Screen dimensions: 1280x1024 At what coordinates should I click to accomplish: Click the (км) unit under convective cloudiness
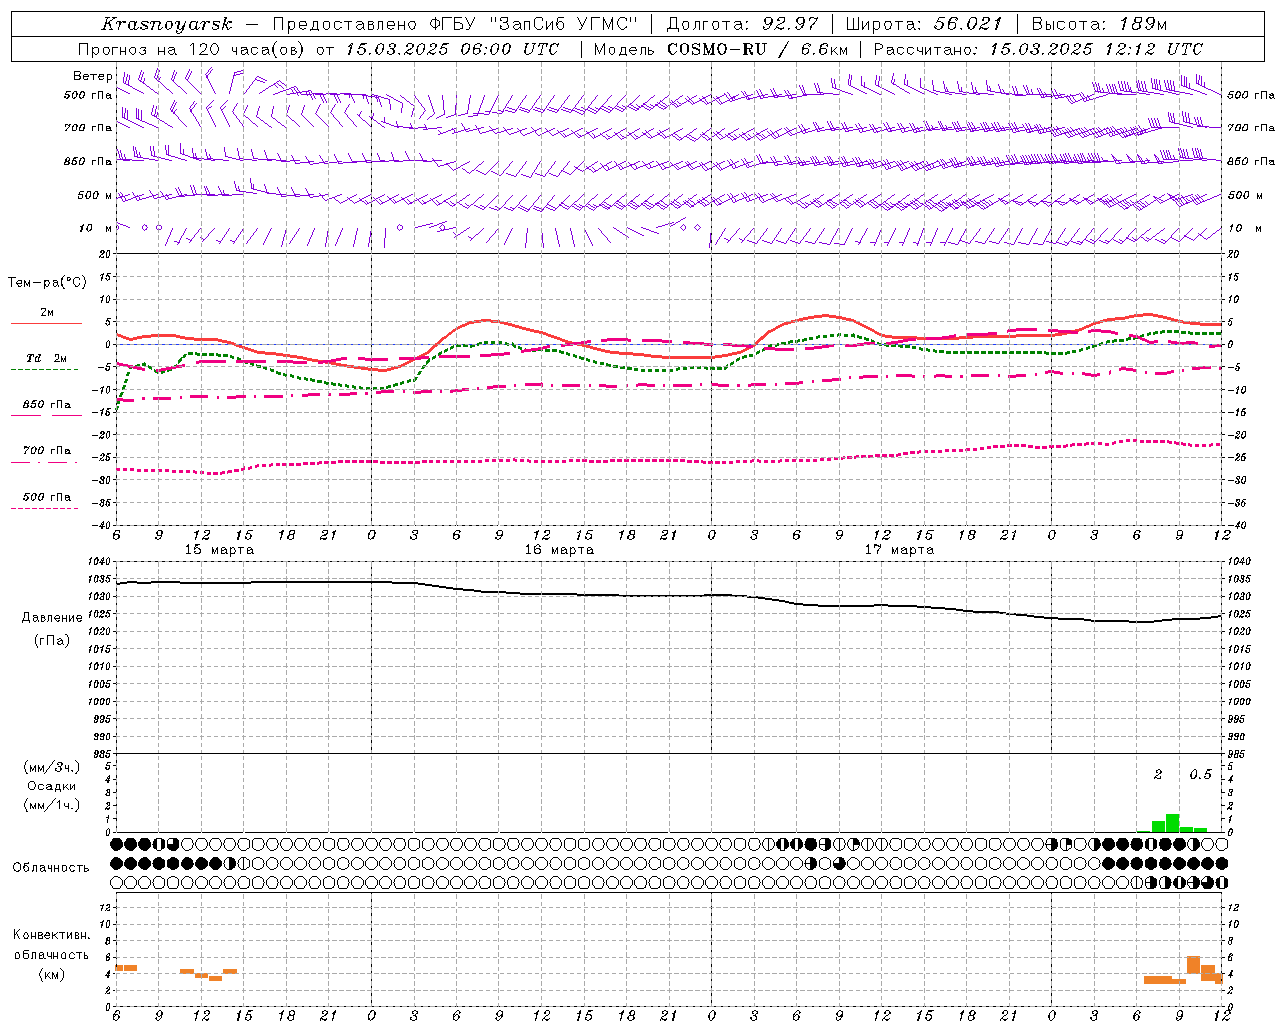click(52, 974)
